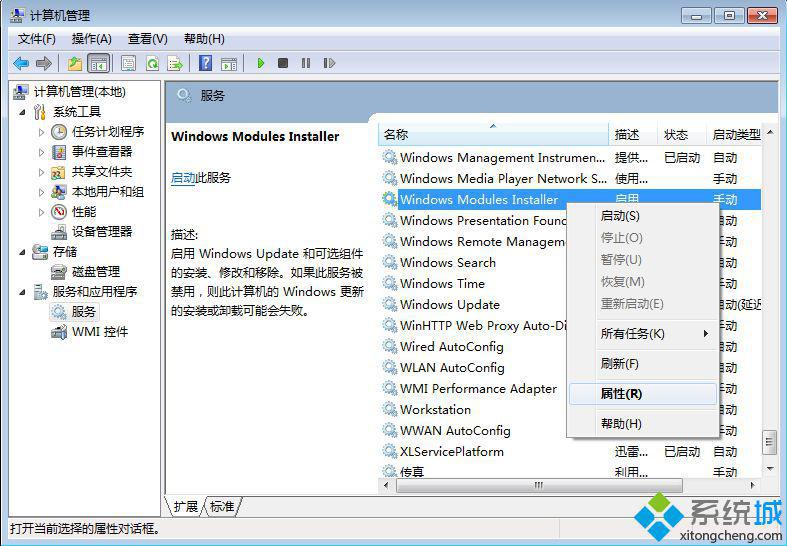Screen dimensions: 787x546
Task: Toggle the Show/Hide Console Tree icon
Action: pos(98,63)
